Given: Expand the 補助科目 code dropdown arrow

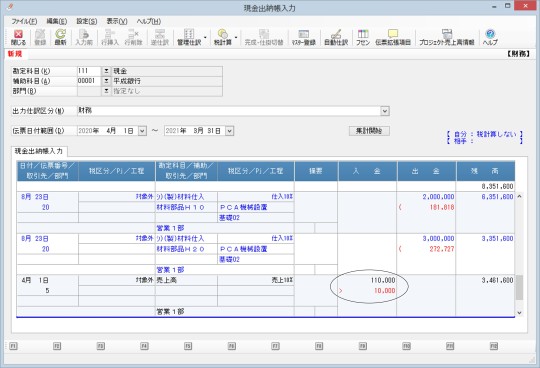Looking at the screenshot, I should coord(106,81).
